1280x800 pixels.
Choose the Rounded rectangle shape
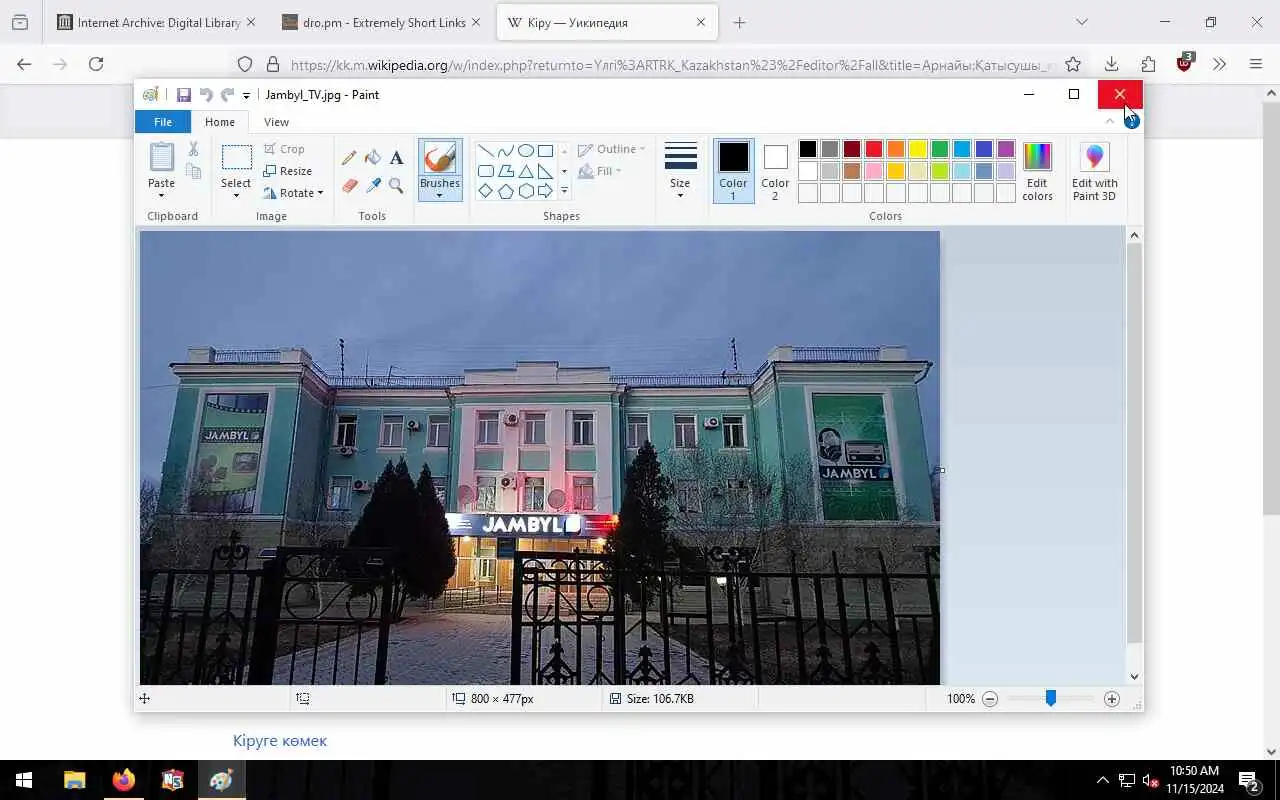tap(485, 171)
